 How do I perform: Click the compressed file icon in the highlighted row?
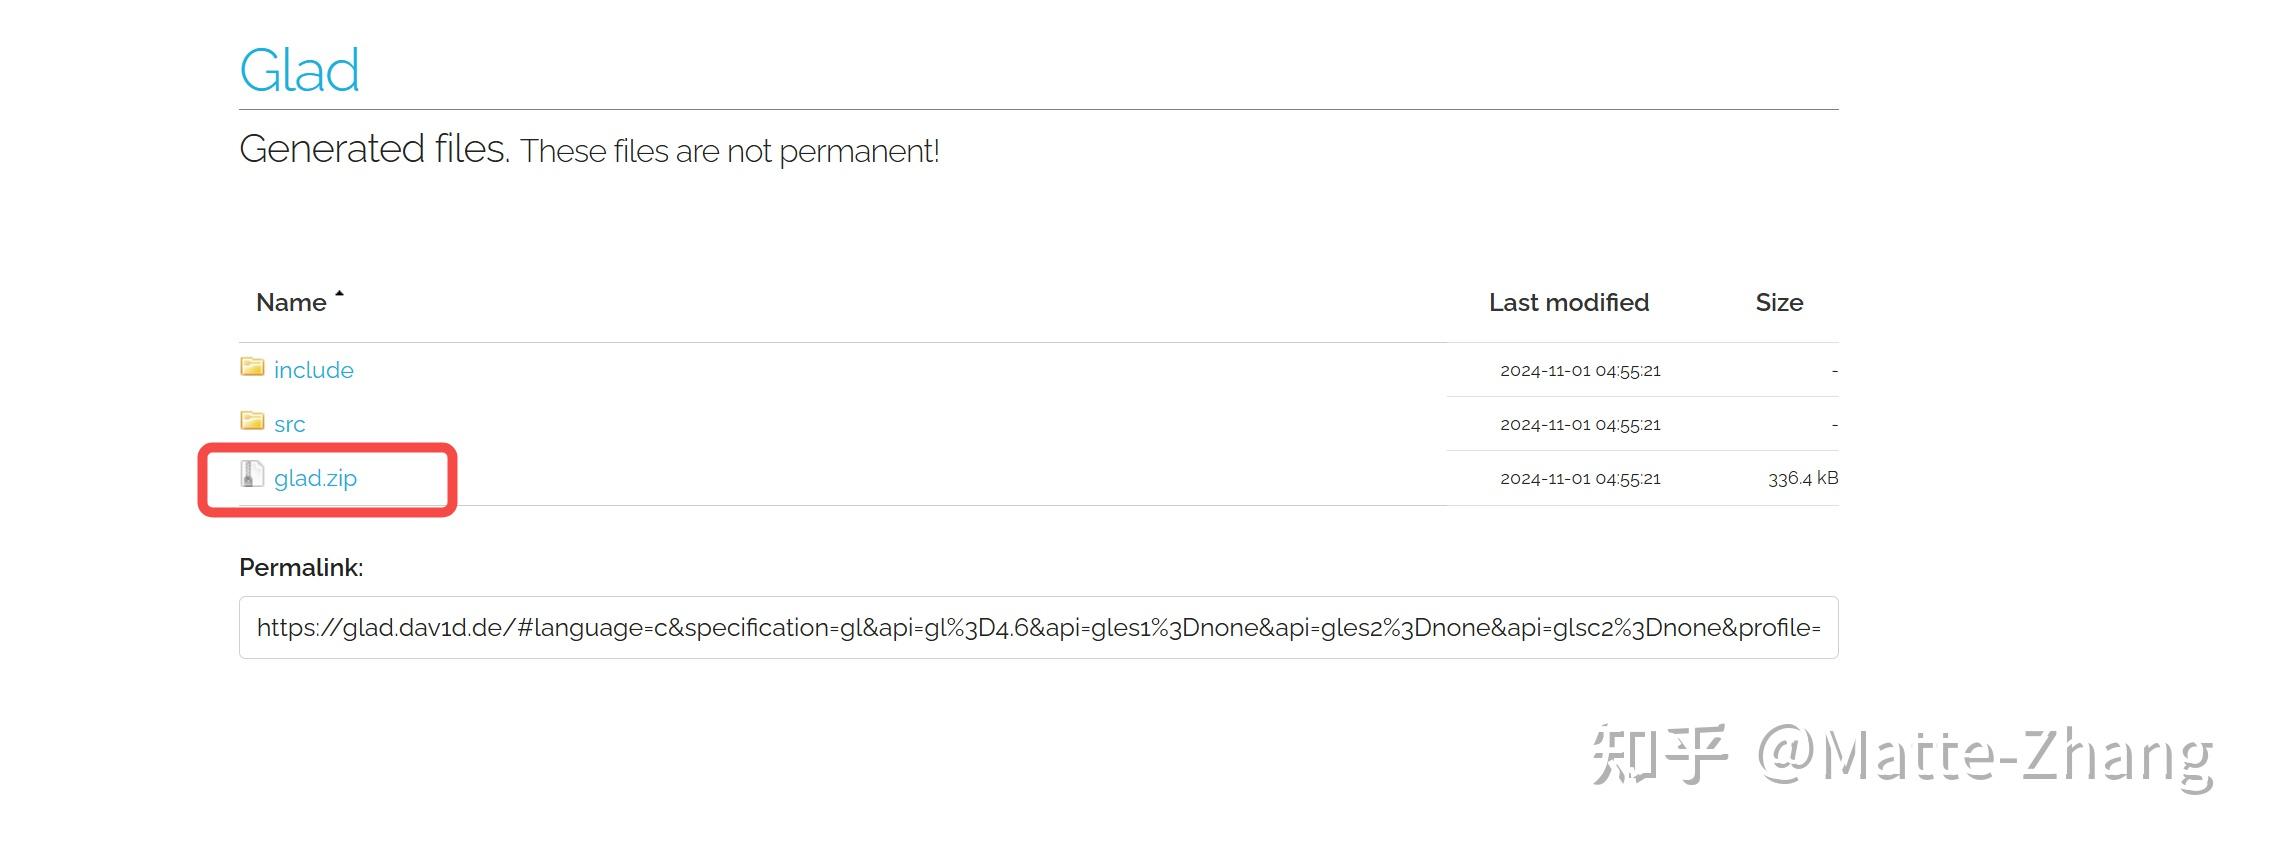[253, 477]
